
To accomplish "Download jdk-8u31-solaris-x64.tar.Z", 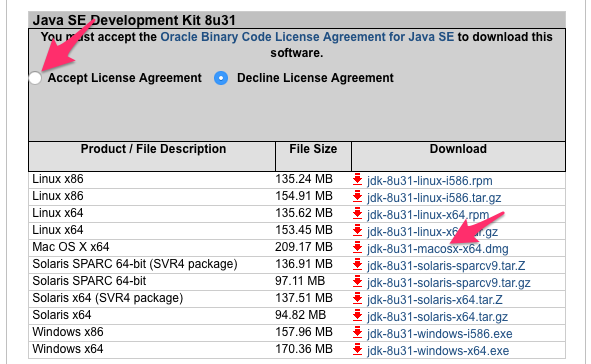I will (435, 300).
